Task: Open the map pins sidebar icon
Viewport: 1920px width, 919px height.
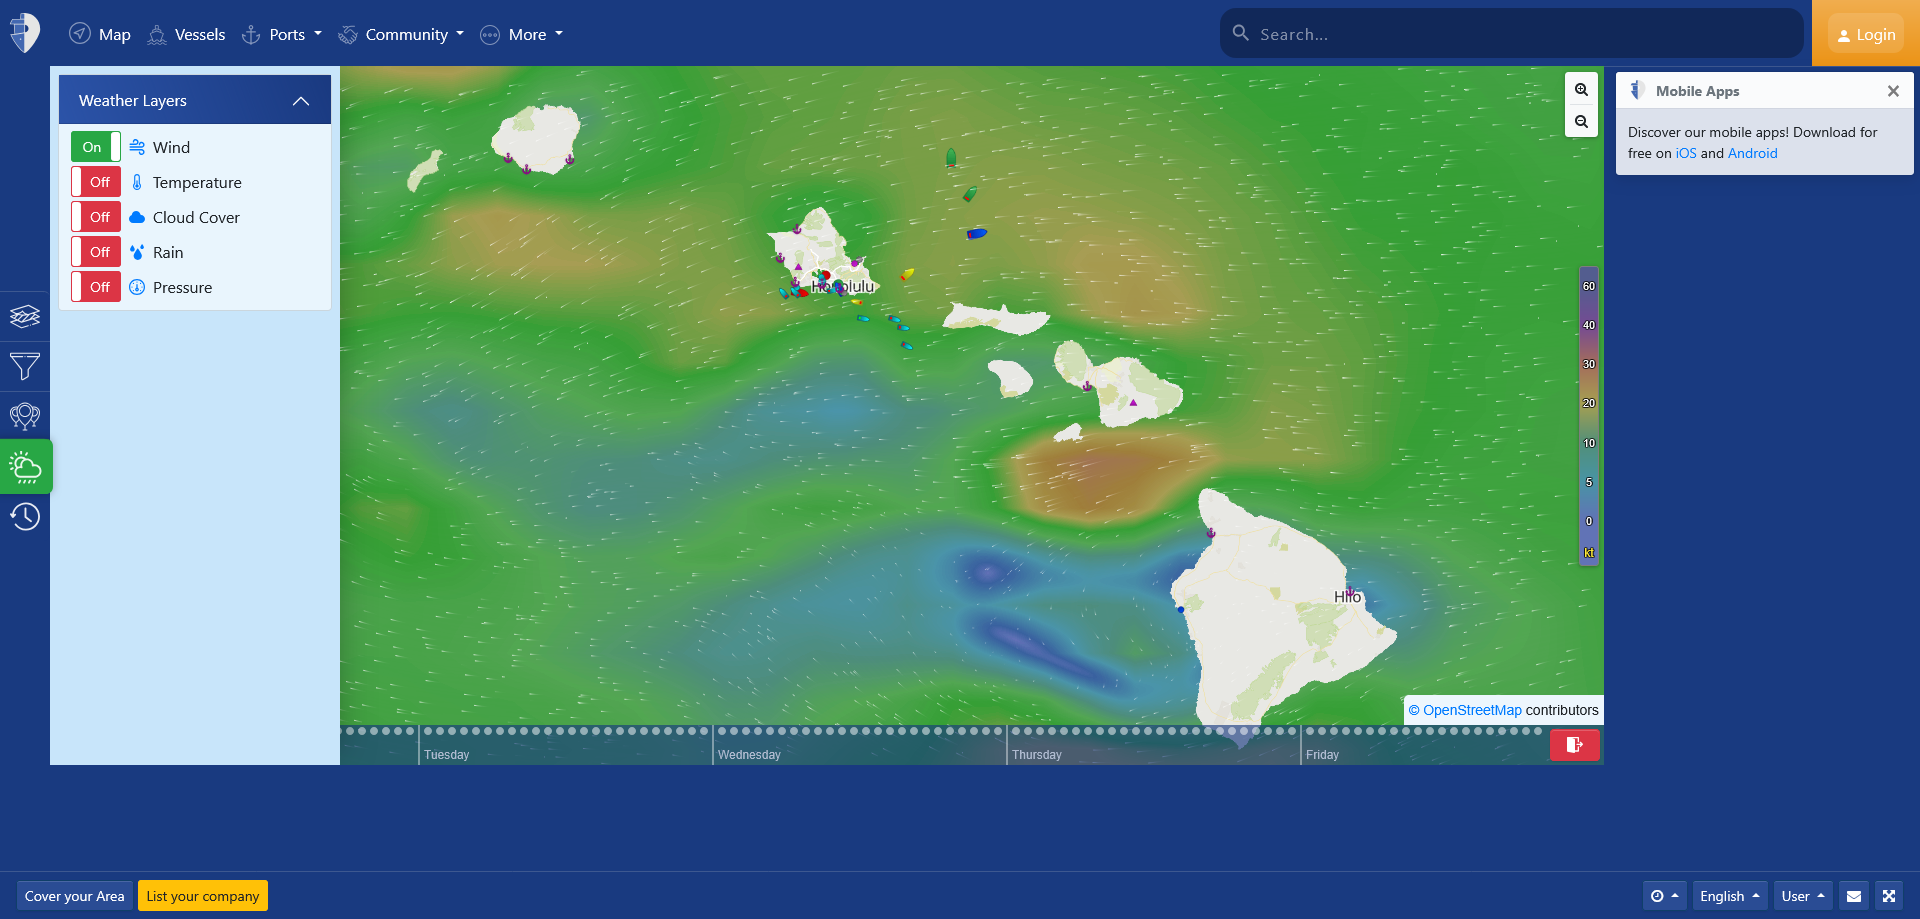Action: point(25,416)
